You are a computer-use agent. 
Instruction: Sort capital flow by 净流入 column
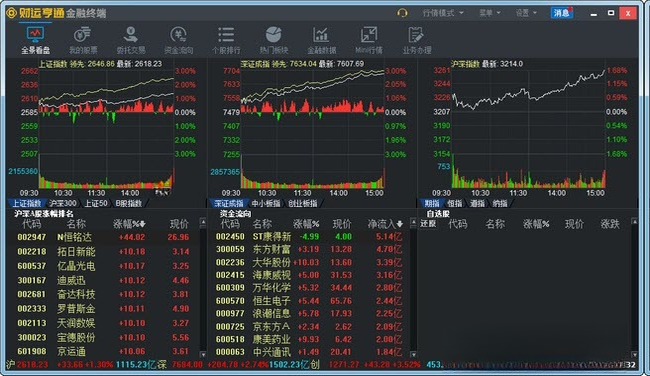[x=385, y=224]
